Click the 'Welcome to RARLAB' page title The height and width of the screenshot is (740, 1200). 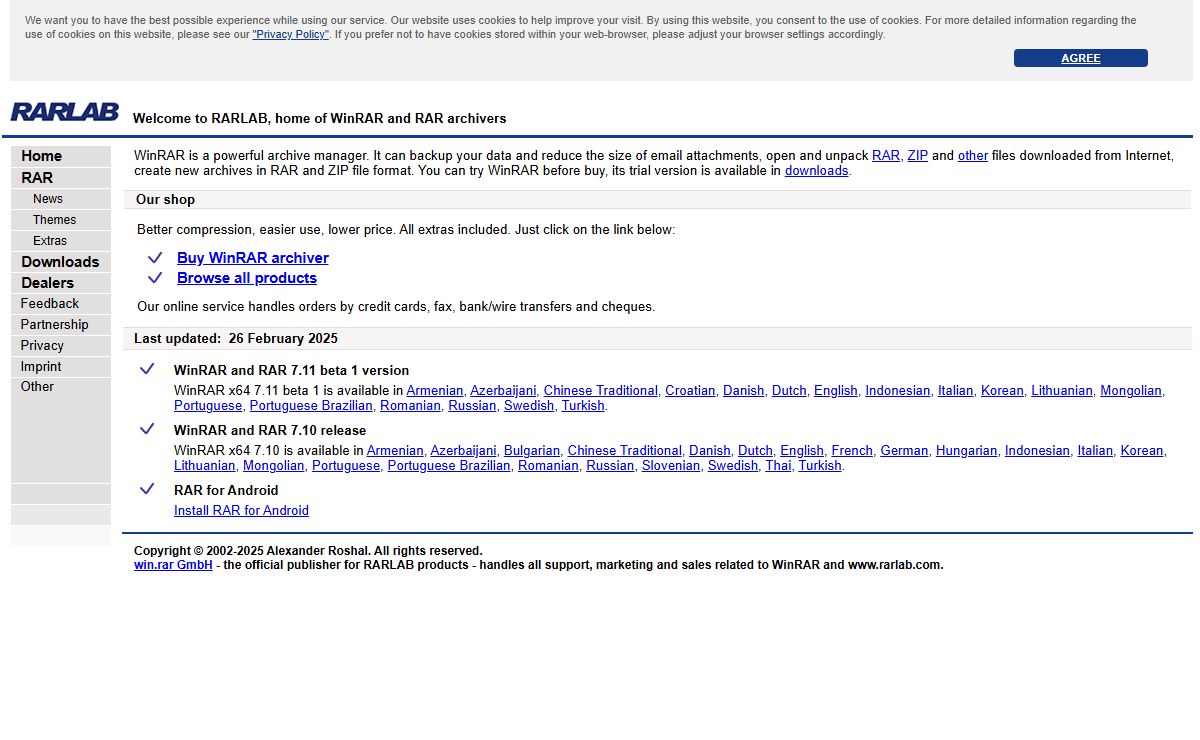pyautogui.click(x=320, y=119)
